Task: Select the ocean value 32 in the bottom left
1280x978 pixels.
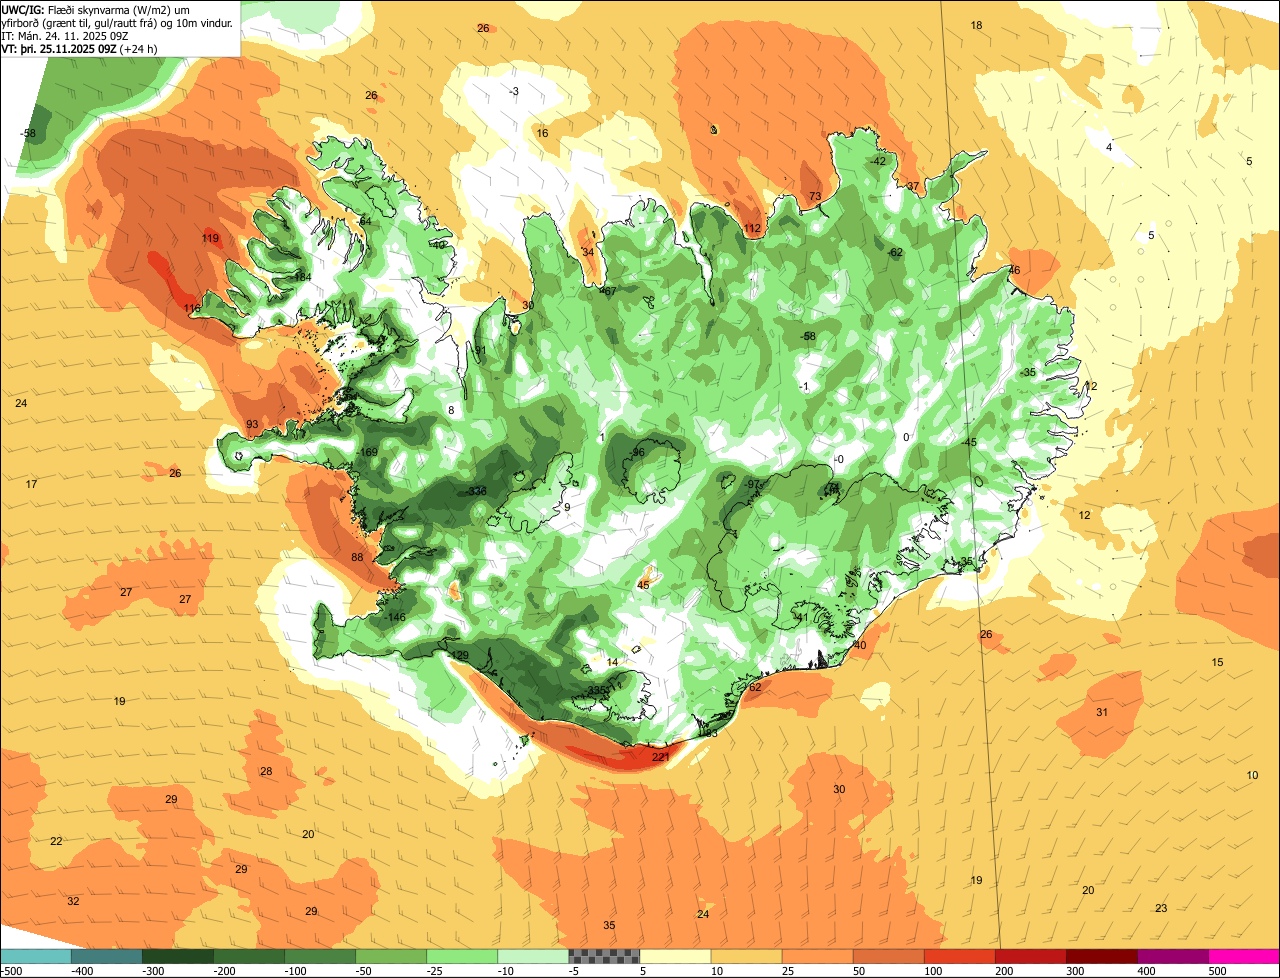Action: 73,901
